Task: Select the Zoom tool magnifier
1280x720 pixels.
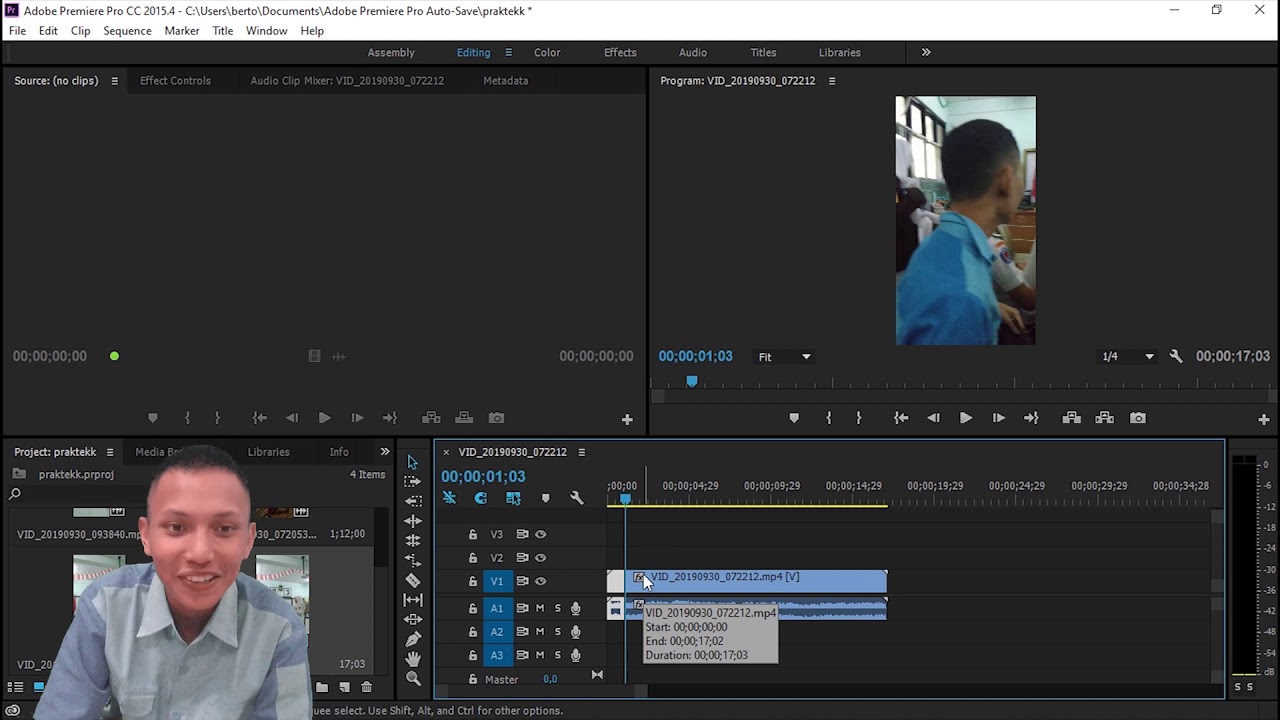Action: click(x=412, y=679)
